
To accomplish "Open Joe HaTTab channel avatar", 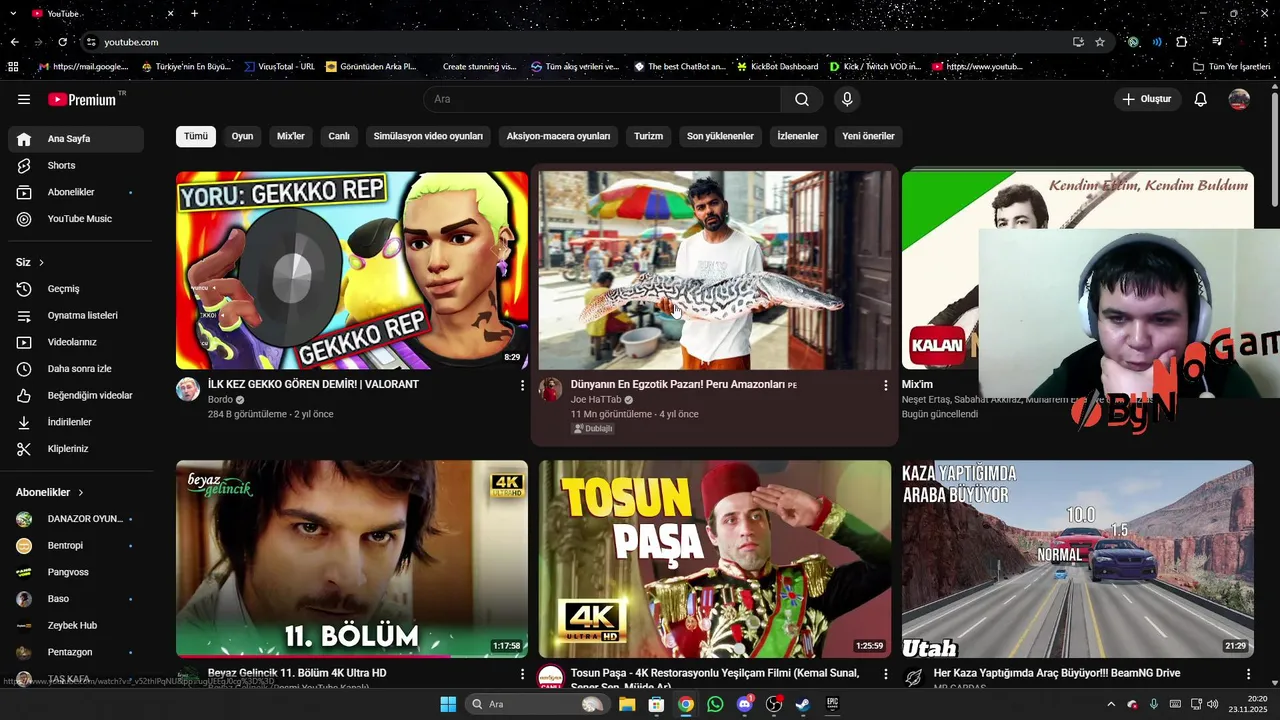I will tap(551, 390).
